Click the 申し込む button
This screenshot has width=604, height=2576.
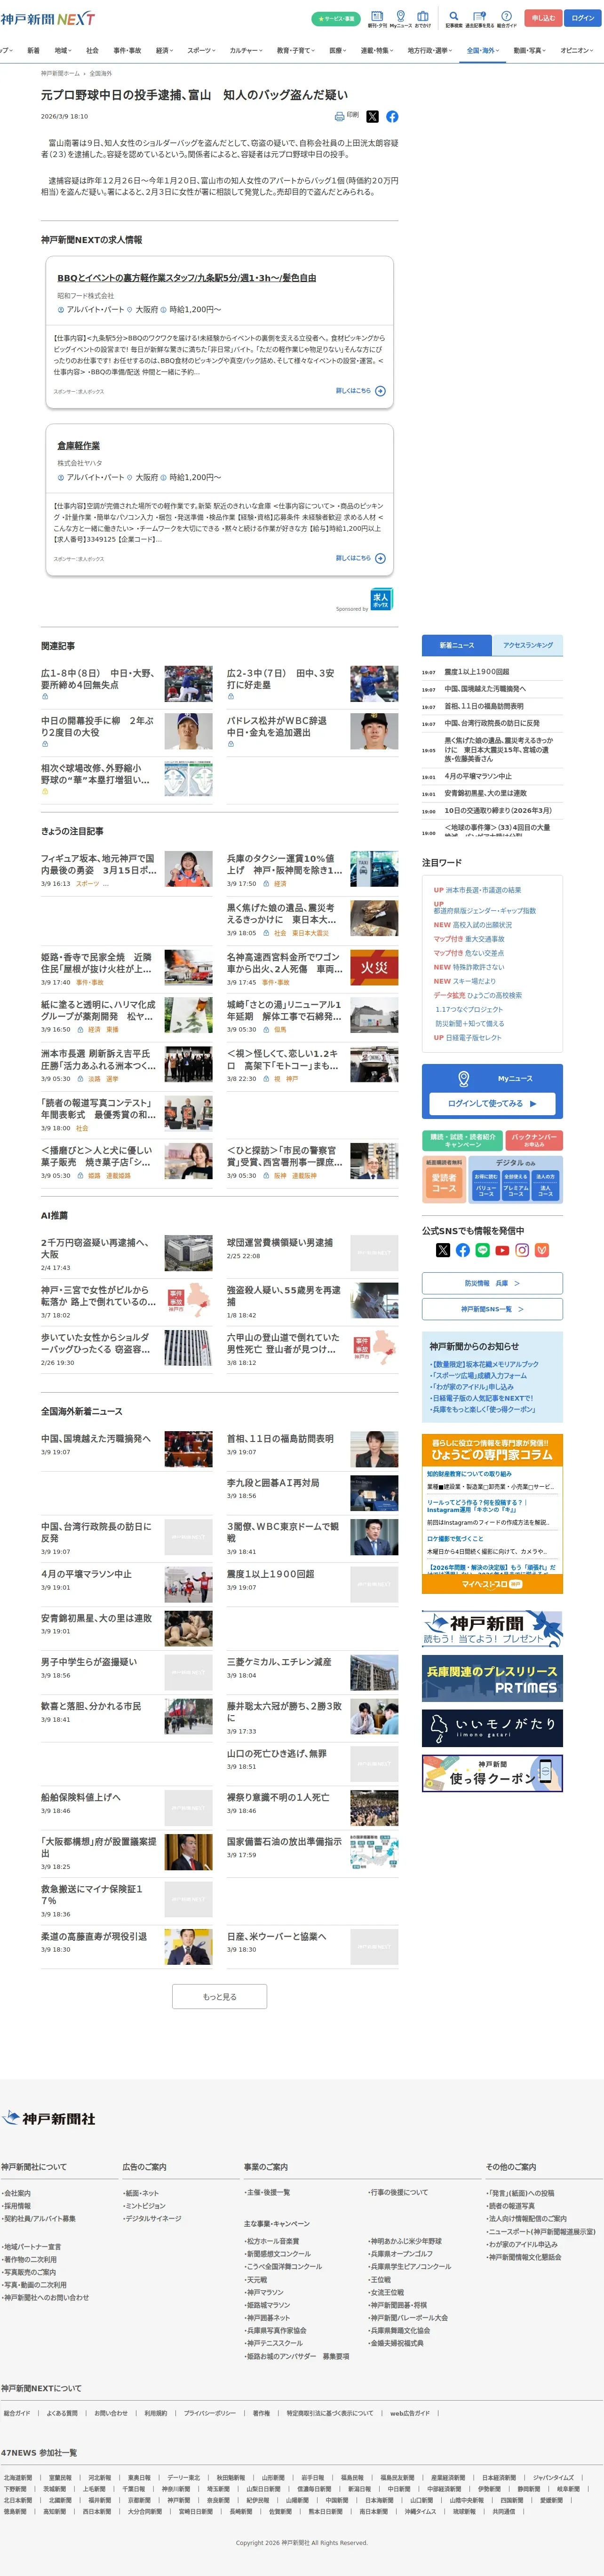tap(543, 18)
